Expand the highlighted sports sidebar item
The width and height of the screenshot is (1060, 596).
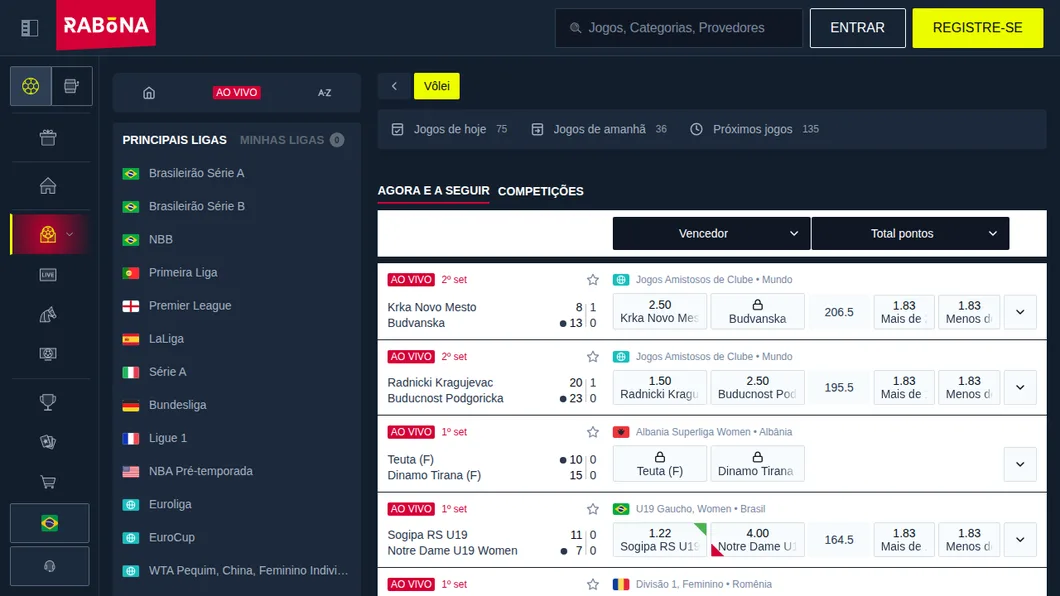click(x=70, y=234)
